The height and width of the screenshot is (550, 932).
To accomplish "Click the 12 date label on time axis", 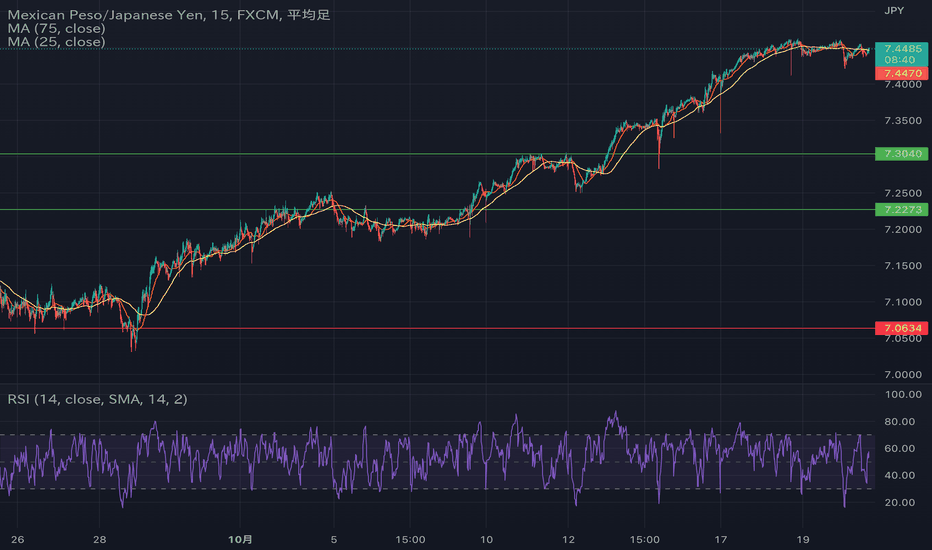I will pos(568,539).
